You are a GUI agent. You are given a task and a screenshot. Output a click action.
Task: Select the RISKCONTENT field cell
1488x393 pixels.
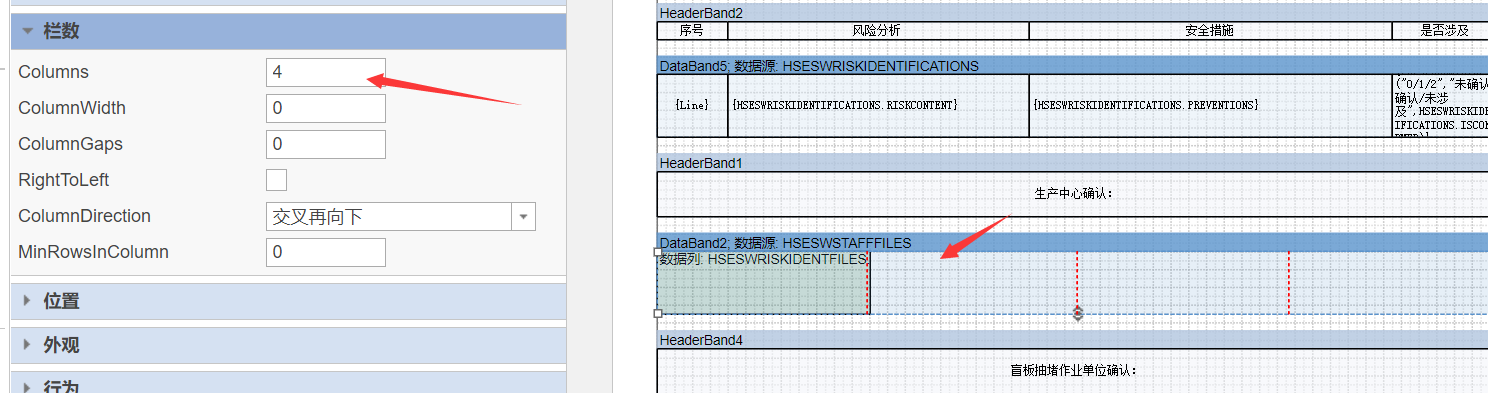tap(878, 105)
